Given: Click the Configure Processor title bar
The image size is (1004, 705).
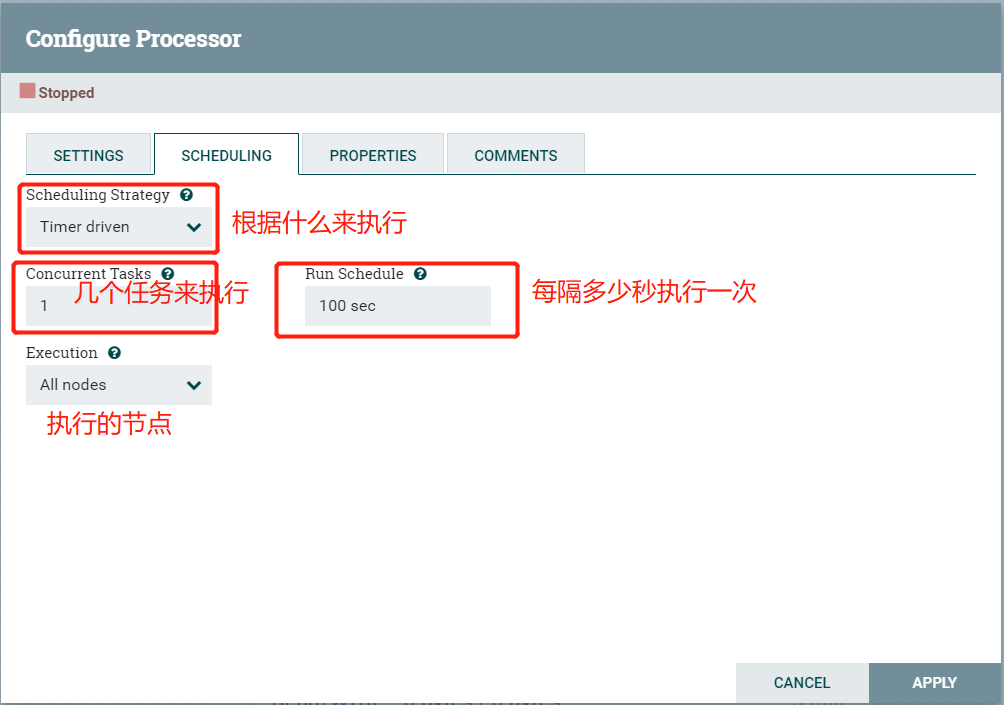Looking at the screenshot, I should click(135, 38).
